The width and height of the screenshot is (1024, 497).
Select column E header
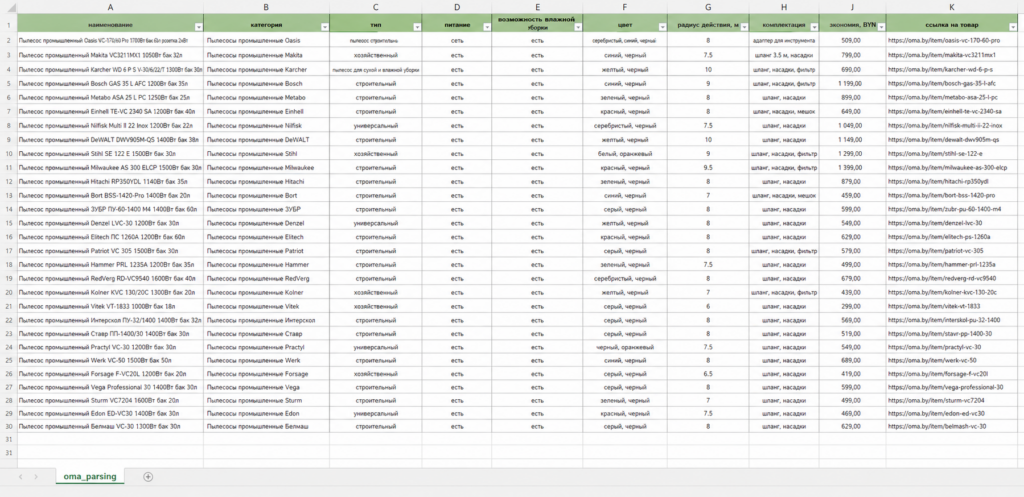click(537, 7)
